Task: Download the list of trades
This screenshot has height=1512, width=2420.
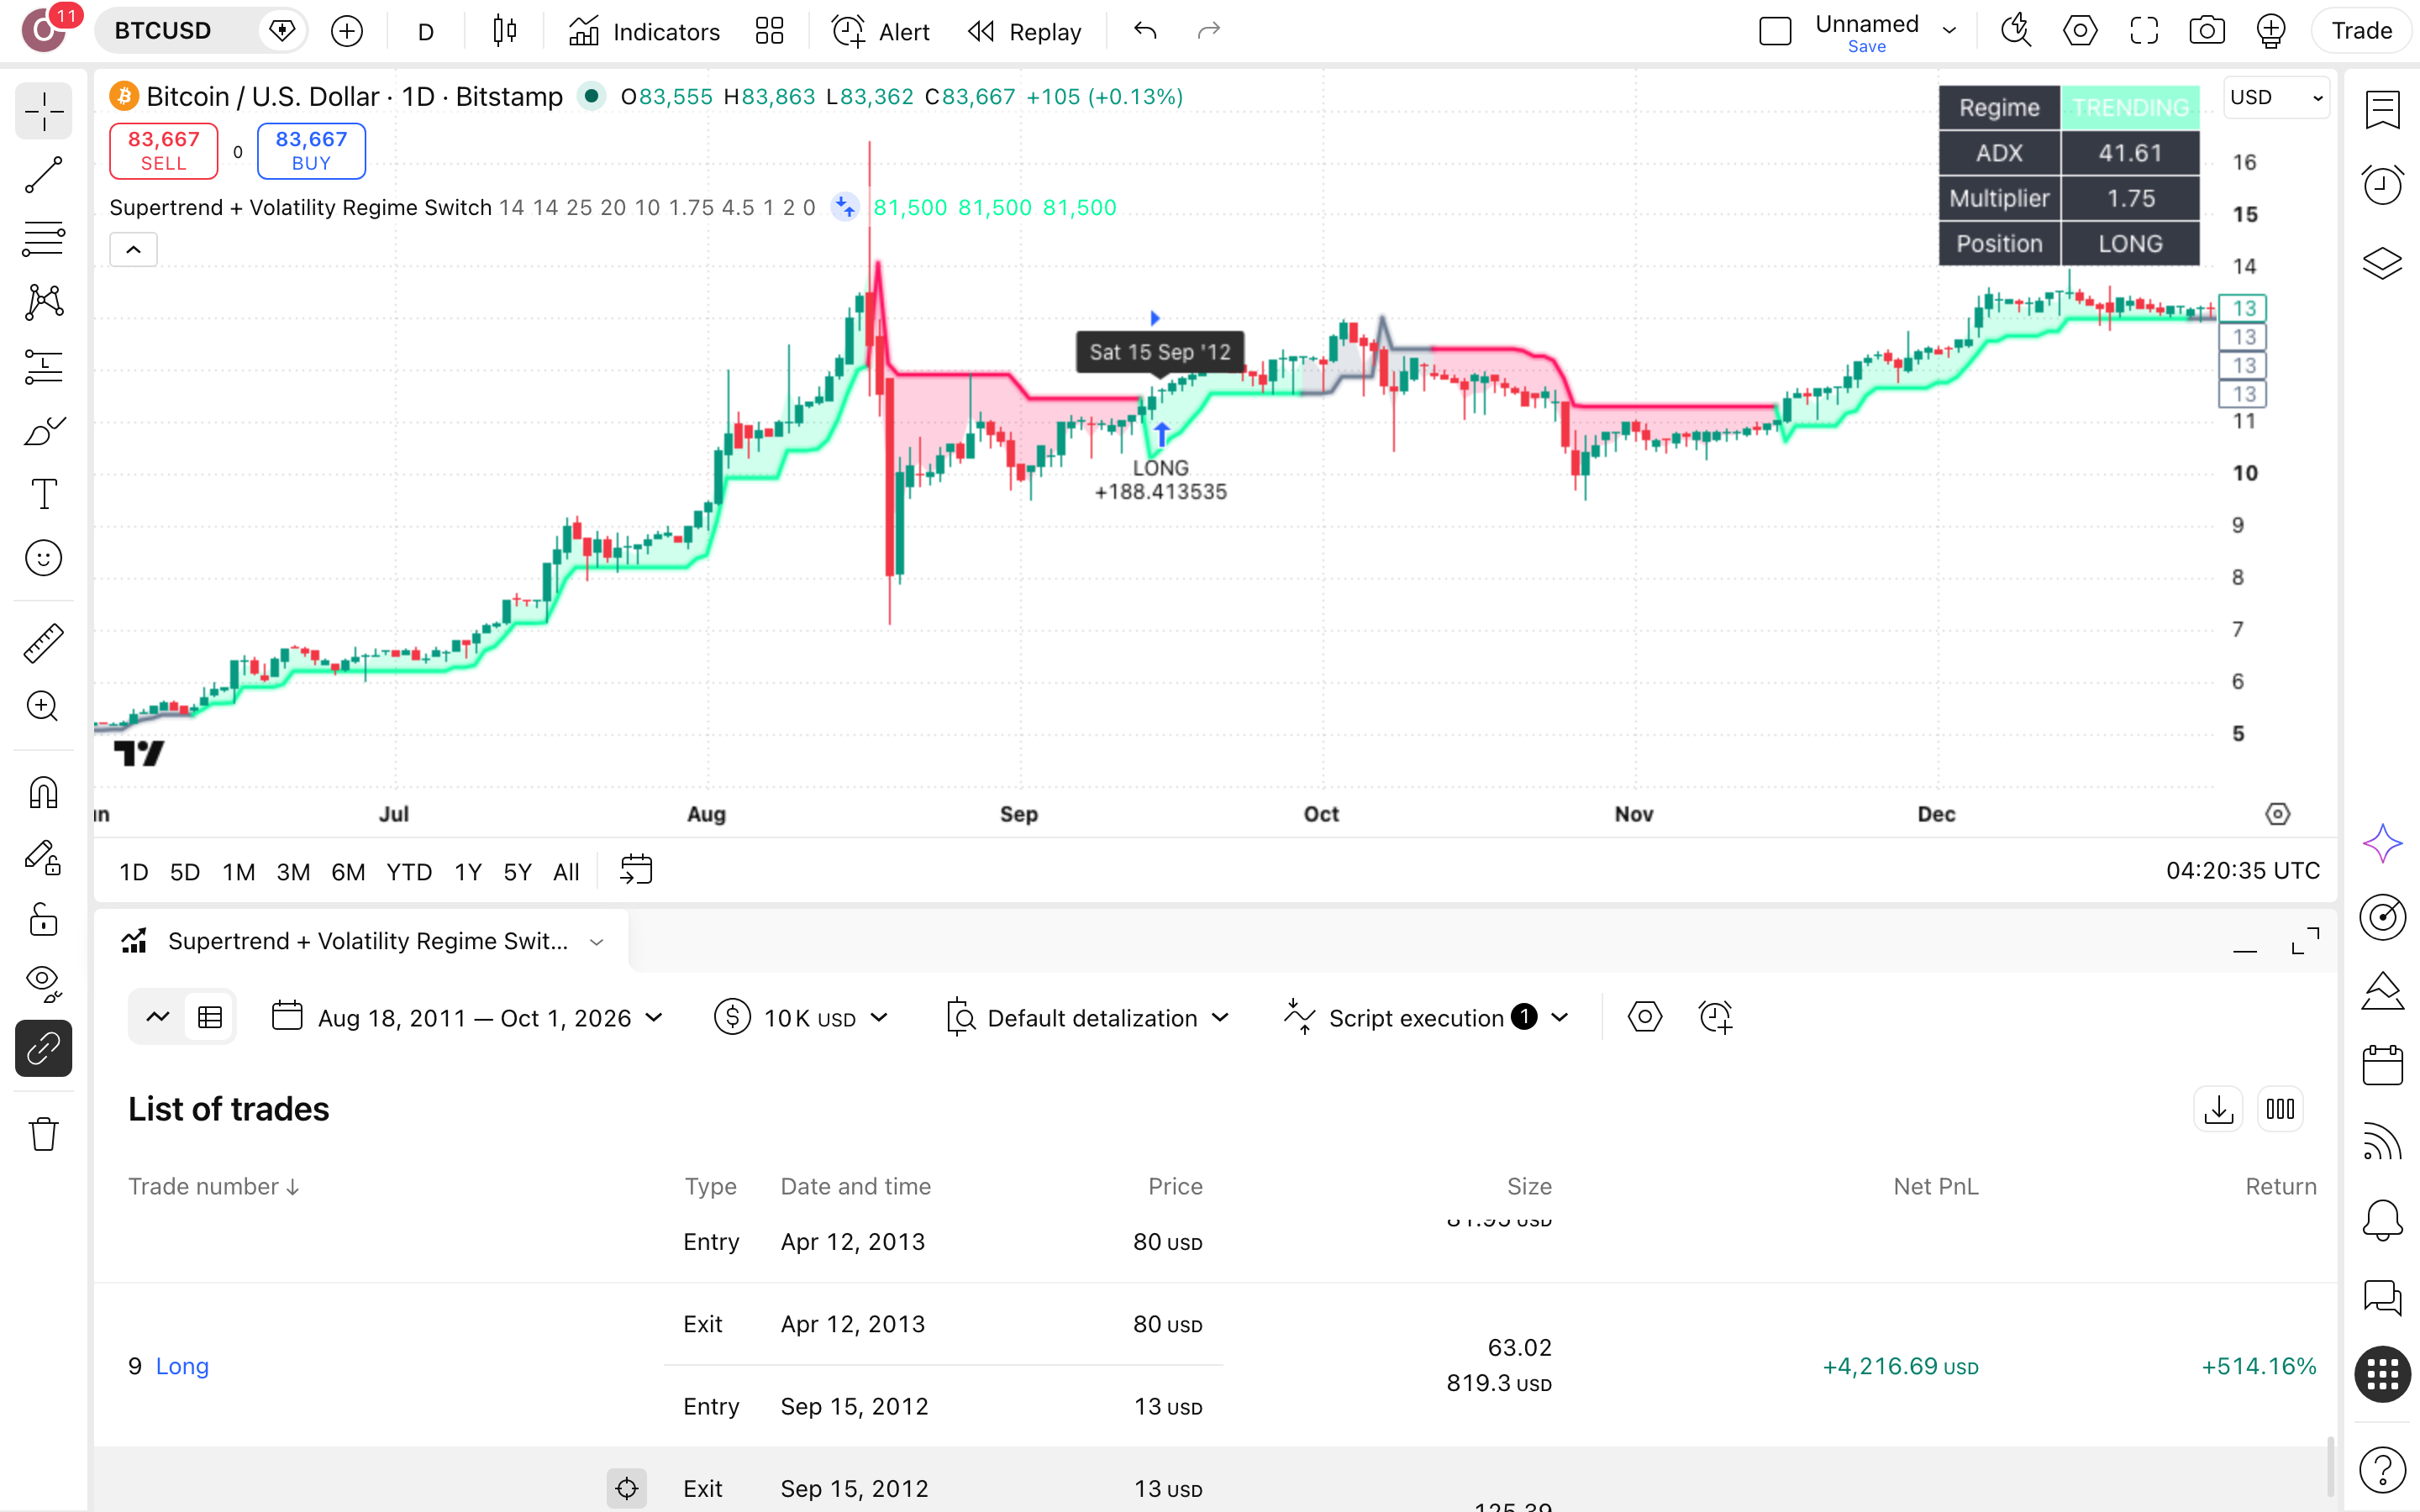Action: pyautogui.click(x=2218, y=1109)
